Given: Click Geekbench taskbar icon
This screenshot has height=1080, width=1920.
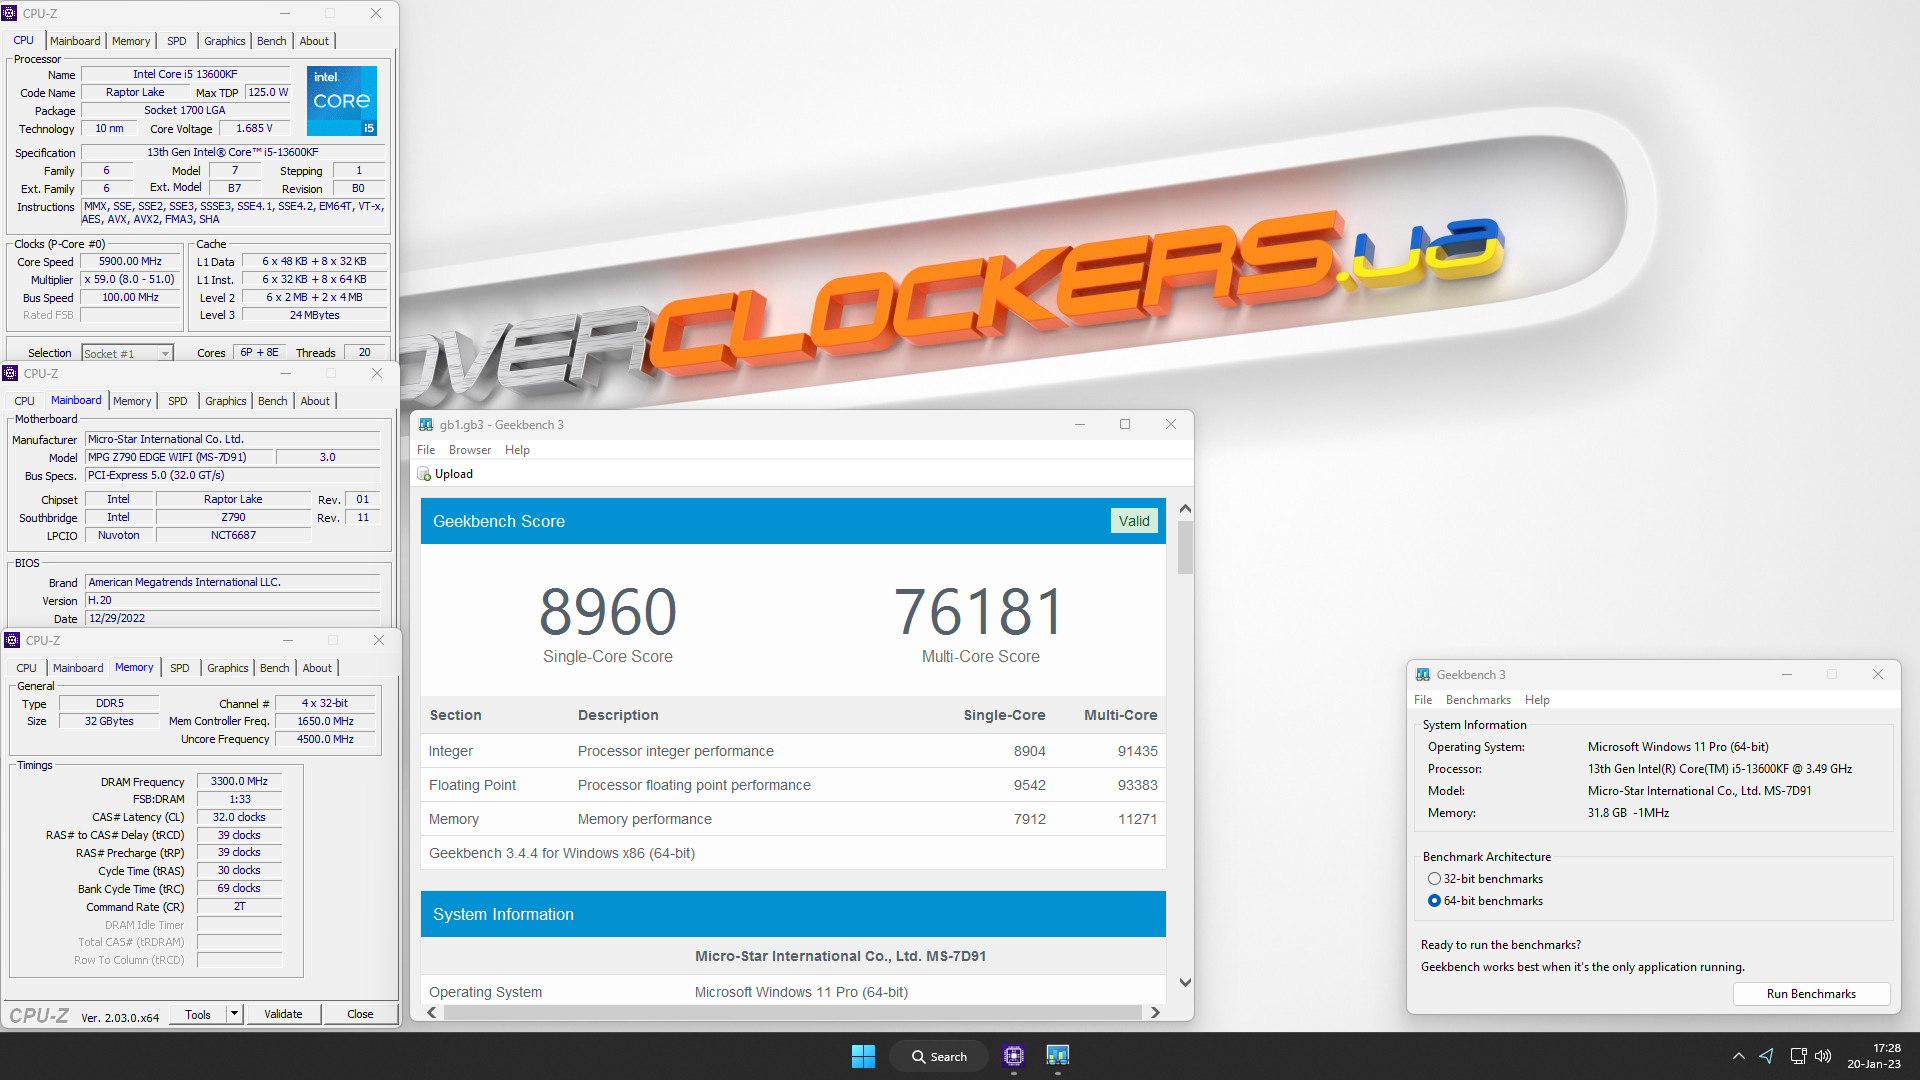Looking at the screenshot, I should [x=1058, y=1056].
